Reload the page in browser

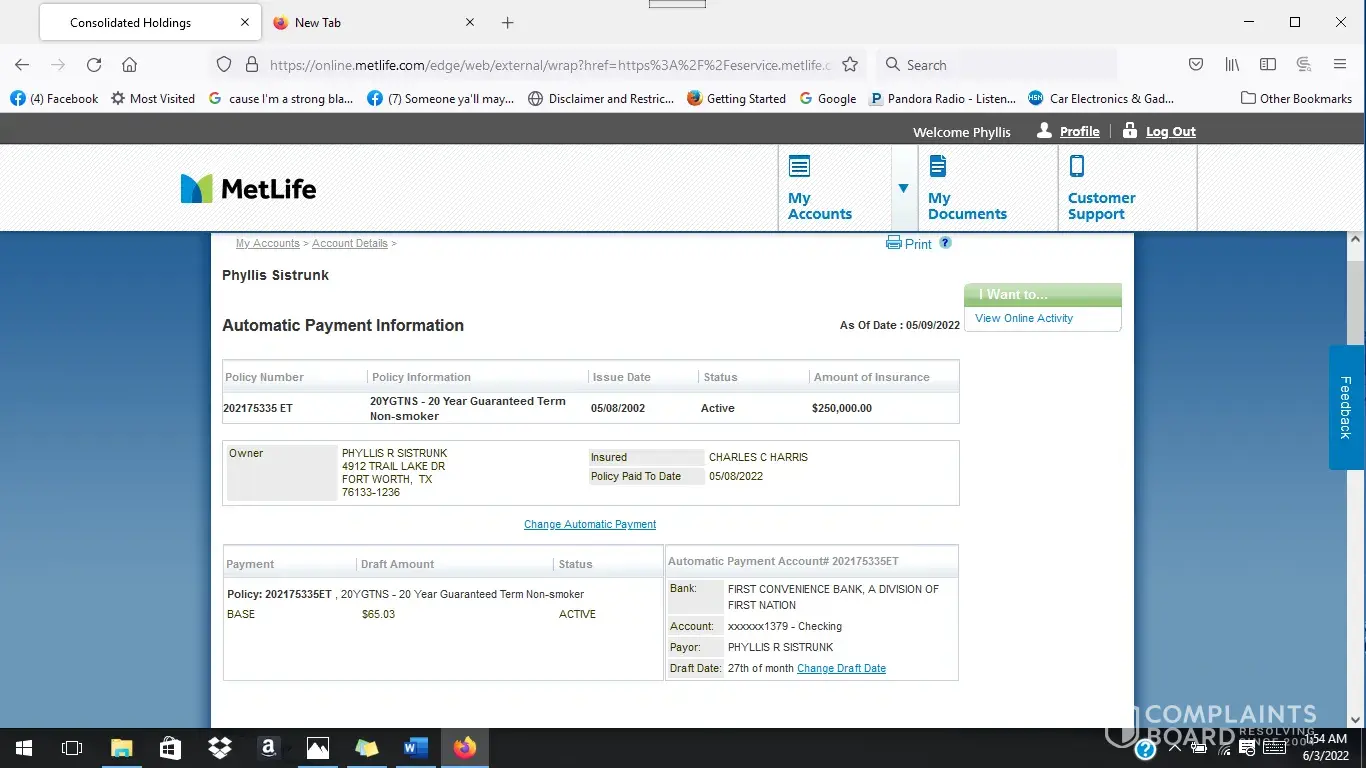[x=94, y=65]
